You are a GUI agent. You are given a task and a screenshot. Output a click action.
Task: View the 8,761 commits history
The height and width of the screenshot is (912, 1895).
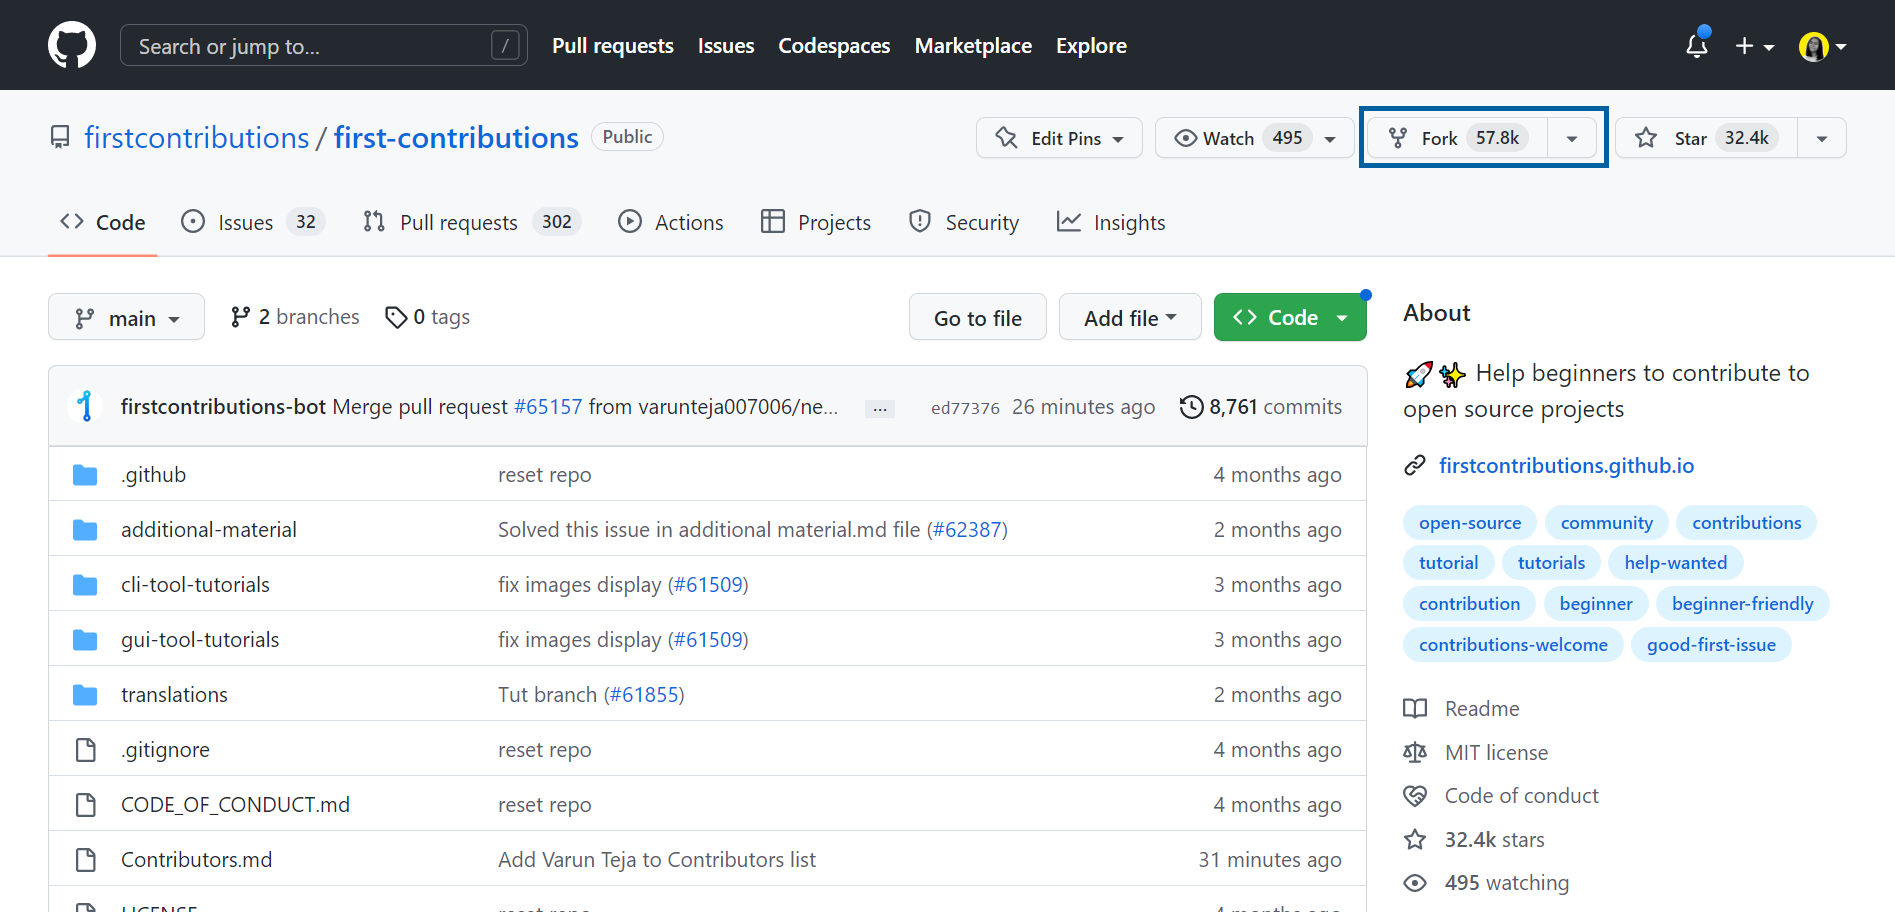[1261, 407]
